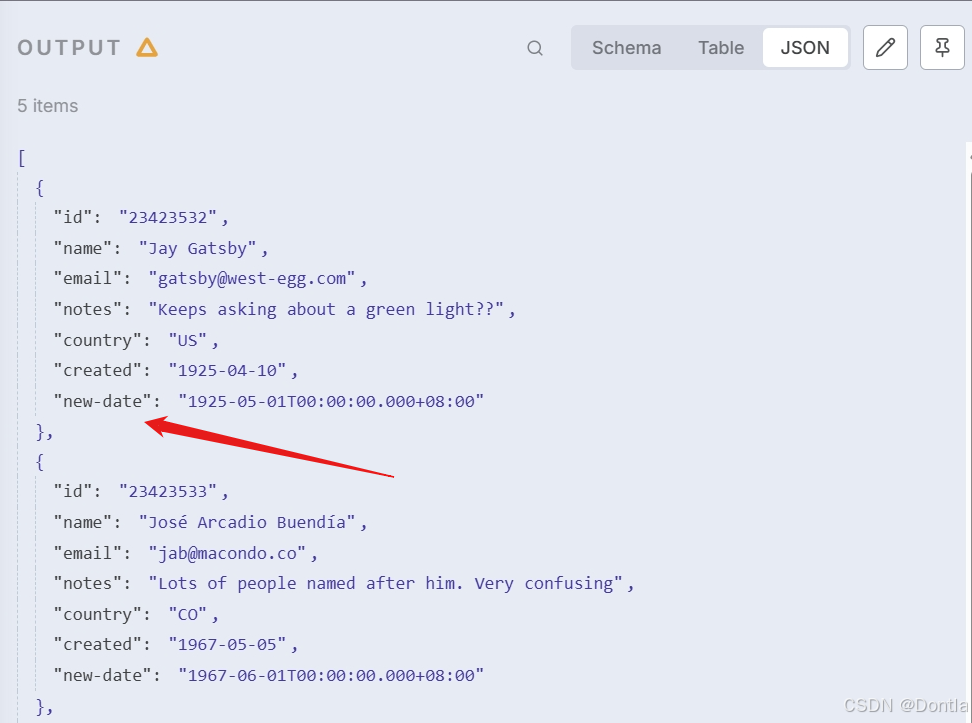The width and height of the screenshot is (972, 723).
Task: Switch to the Schema view tab
Action: pos(626,48)
